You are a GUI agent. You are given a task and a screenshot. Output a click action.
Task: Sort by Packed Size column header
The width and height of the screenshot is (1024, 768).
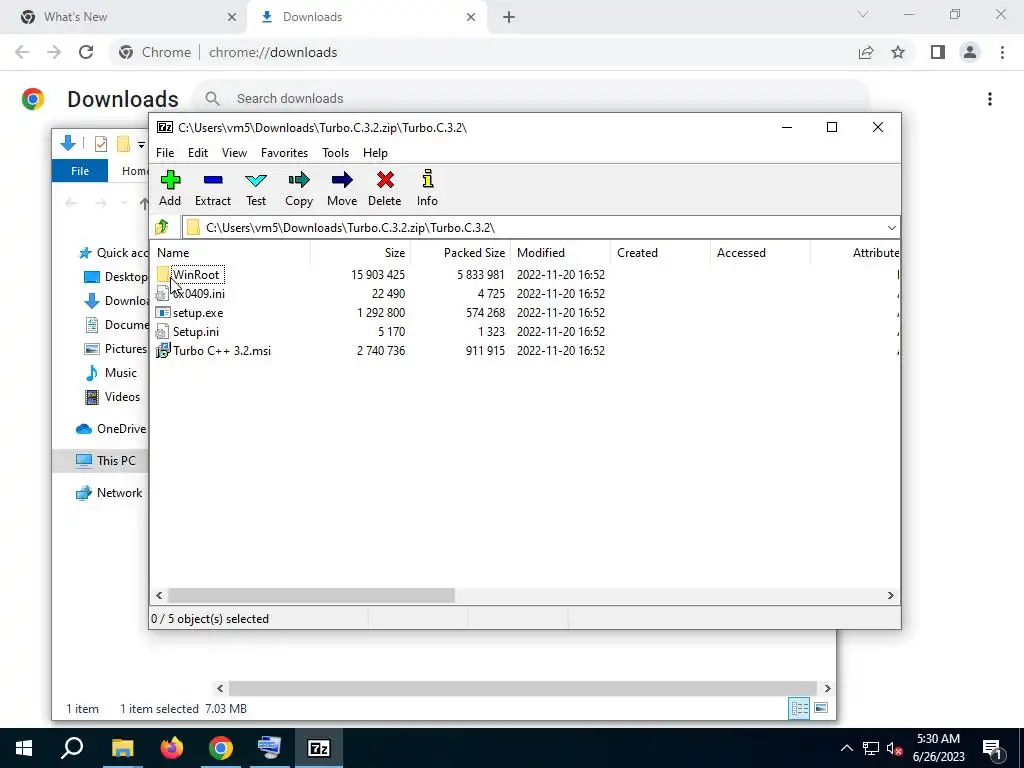(460, 253)
